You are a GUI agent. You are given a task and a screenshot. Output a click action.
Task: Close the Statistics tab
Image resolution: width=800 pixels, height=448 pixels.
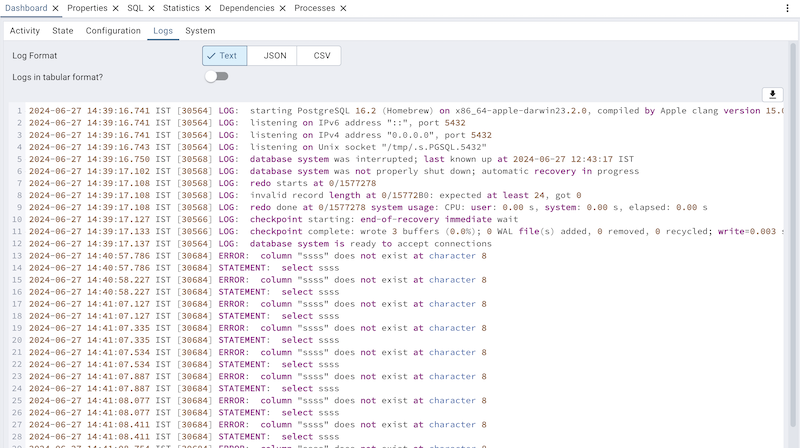point(207,8)
